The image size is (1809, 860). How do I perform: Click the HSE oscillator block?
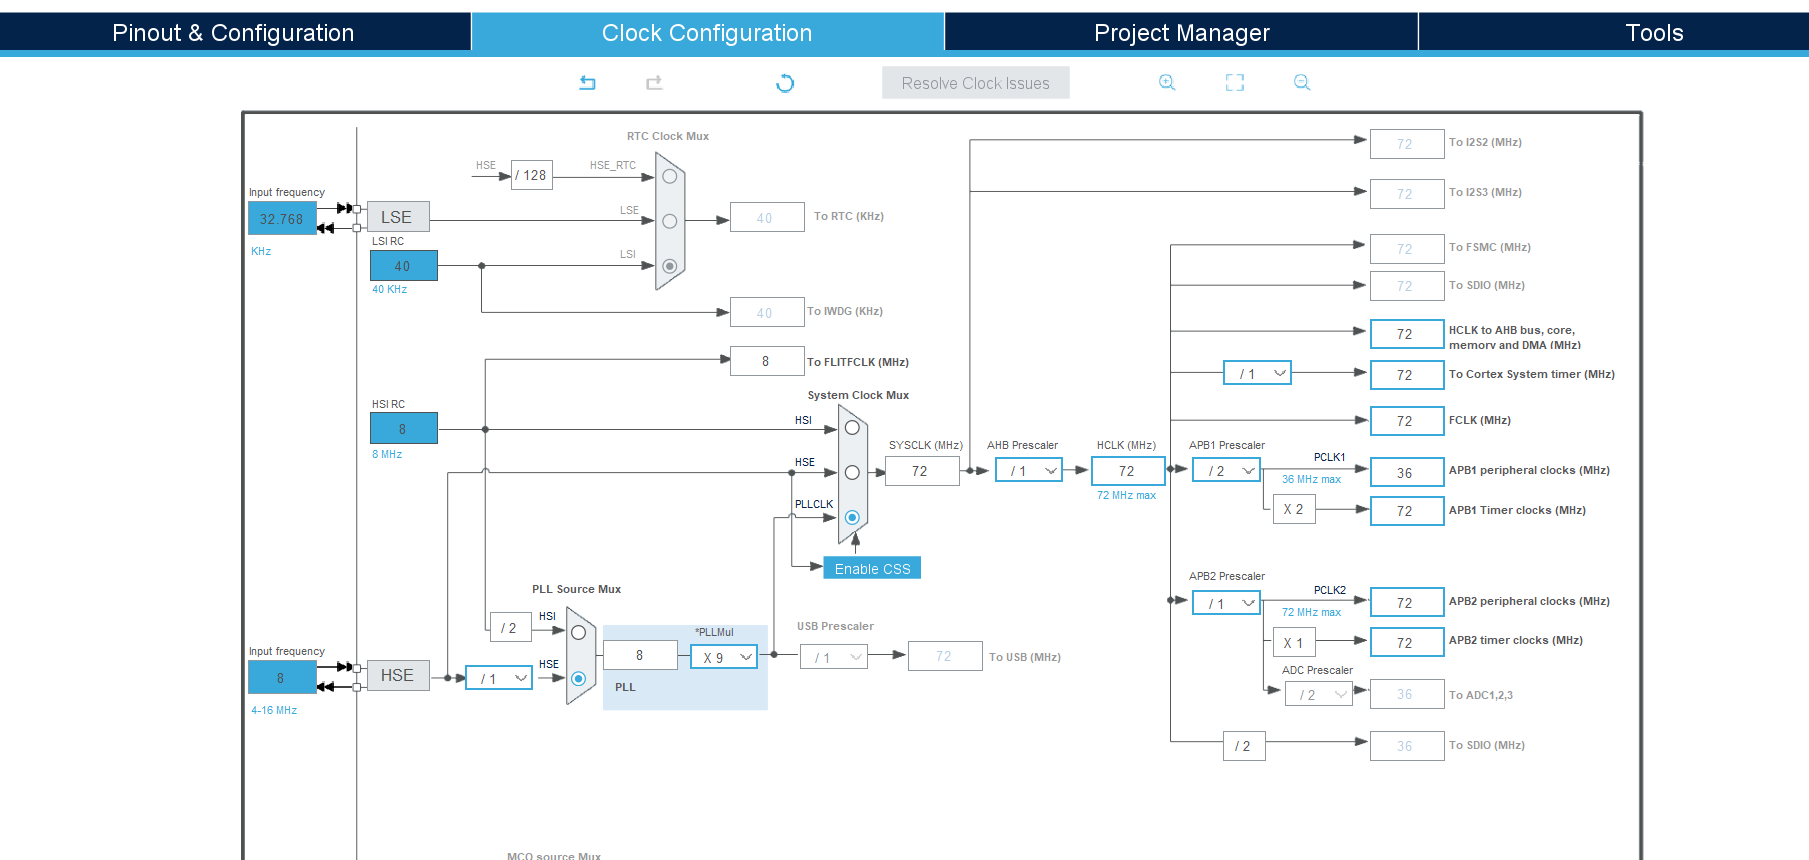(x=397, y=676)
